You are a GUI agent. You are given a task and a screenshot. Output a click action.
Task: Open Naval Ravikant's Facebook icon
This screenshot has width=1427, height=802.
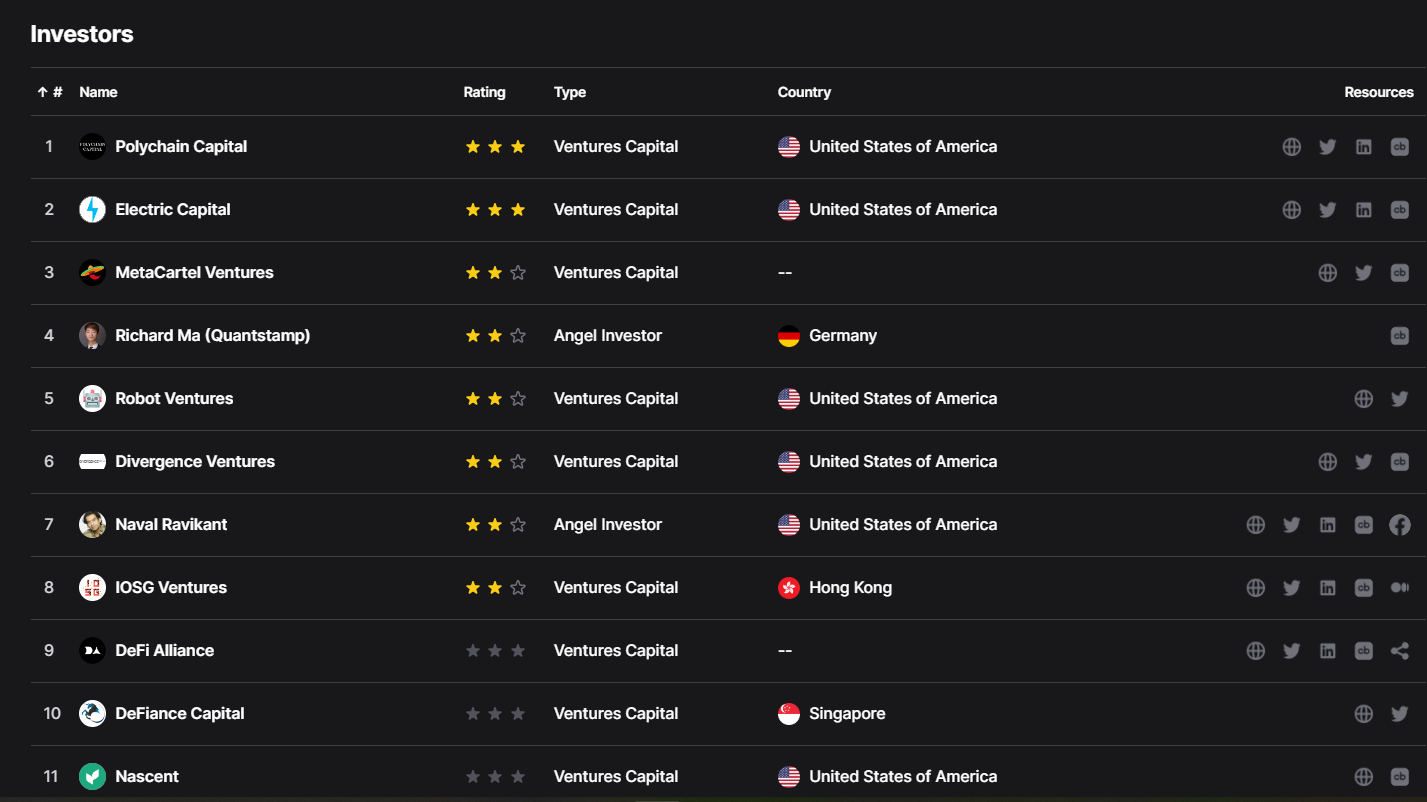[x=1399, y=525]
